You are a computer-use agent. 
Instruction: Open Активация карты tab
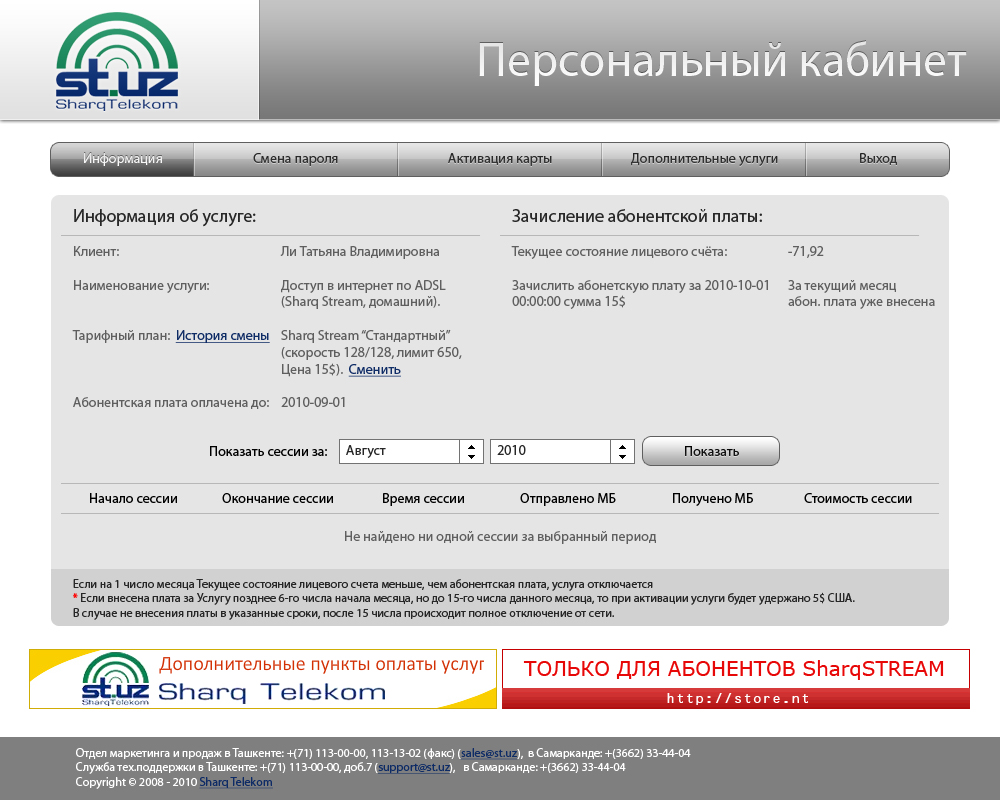point(499,159)
